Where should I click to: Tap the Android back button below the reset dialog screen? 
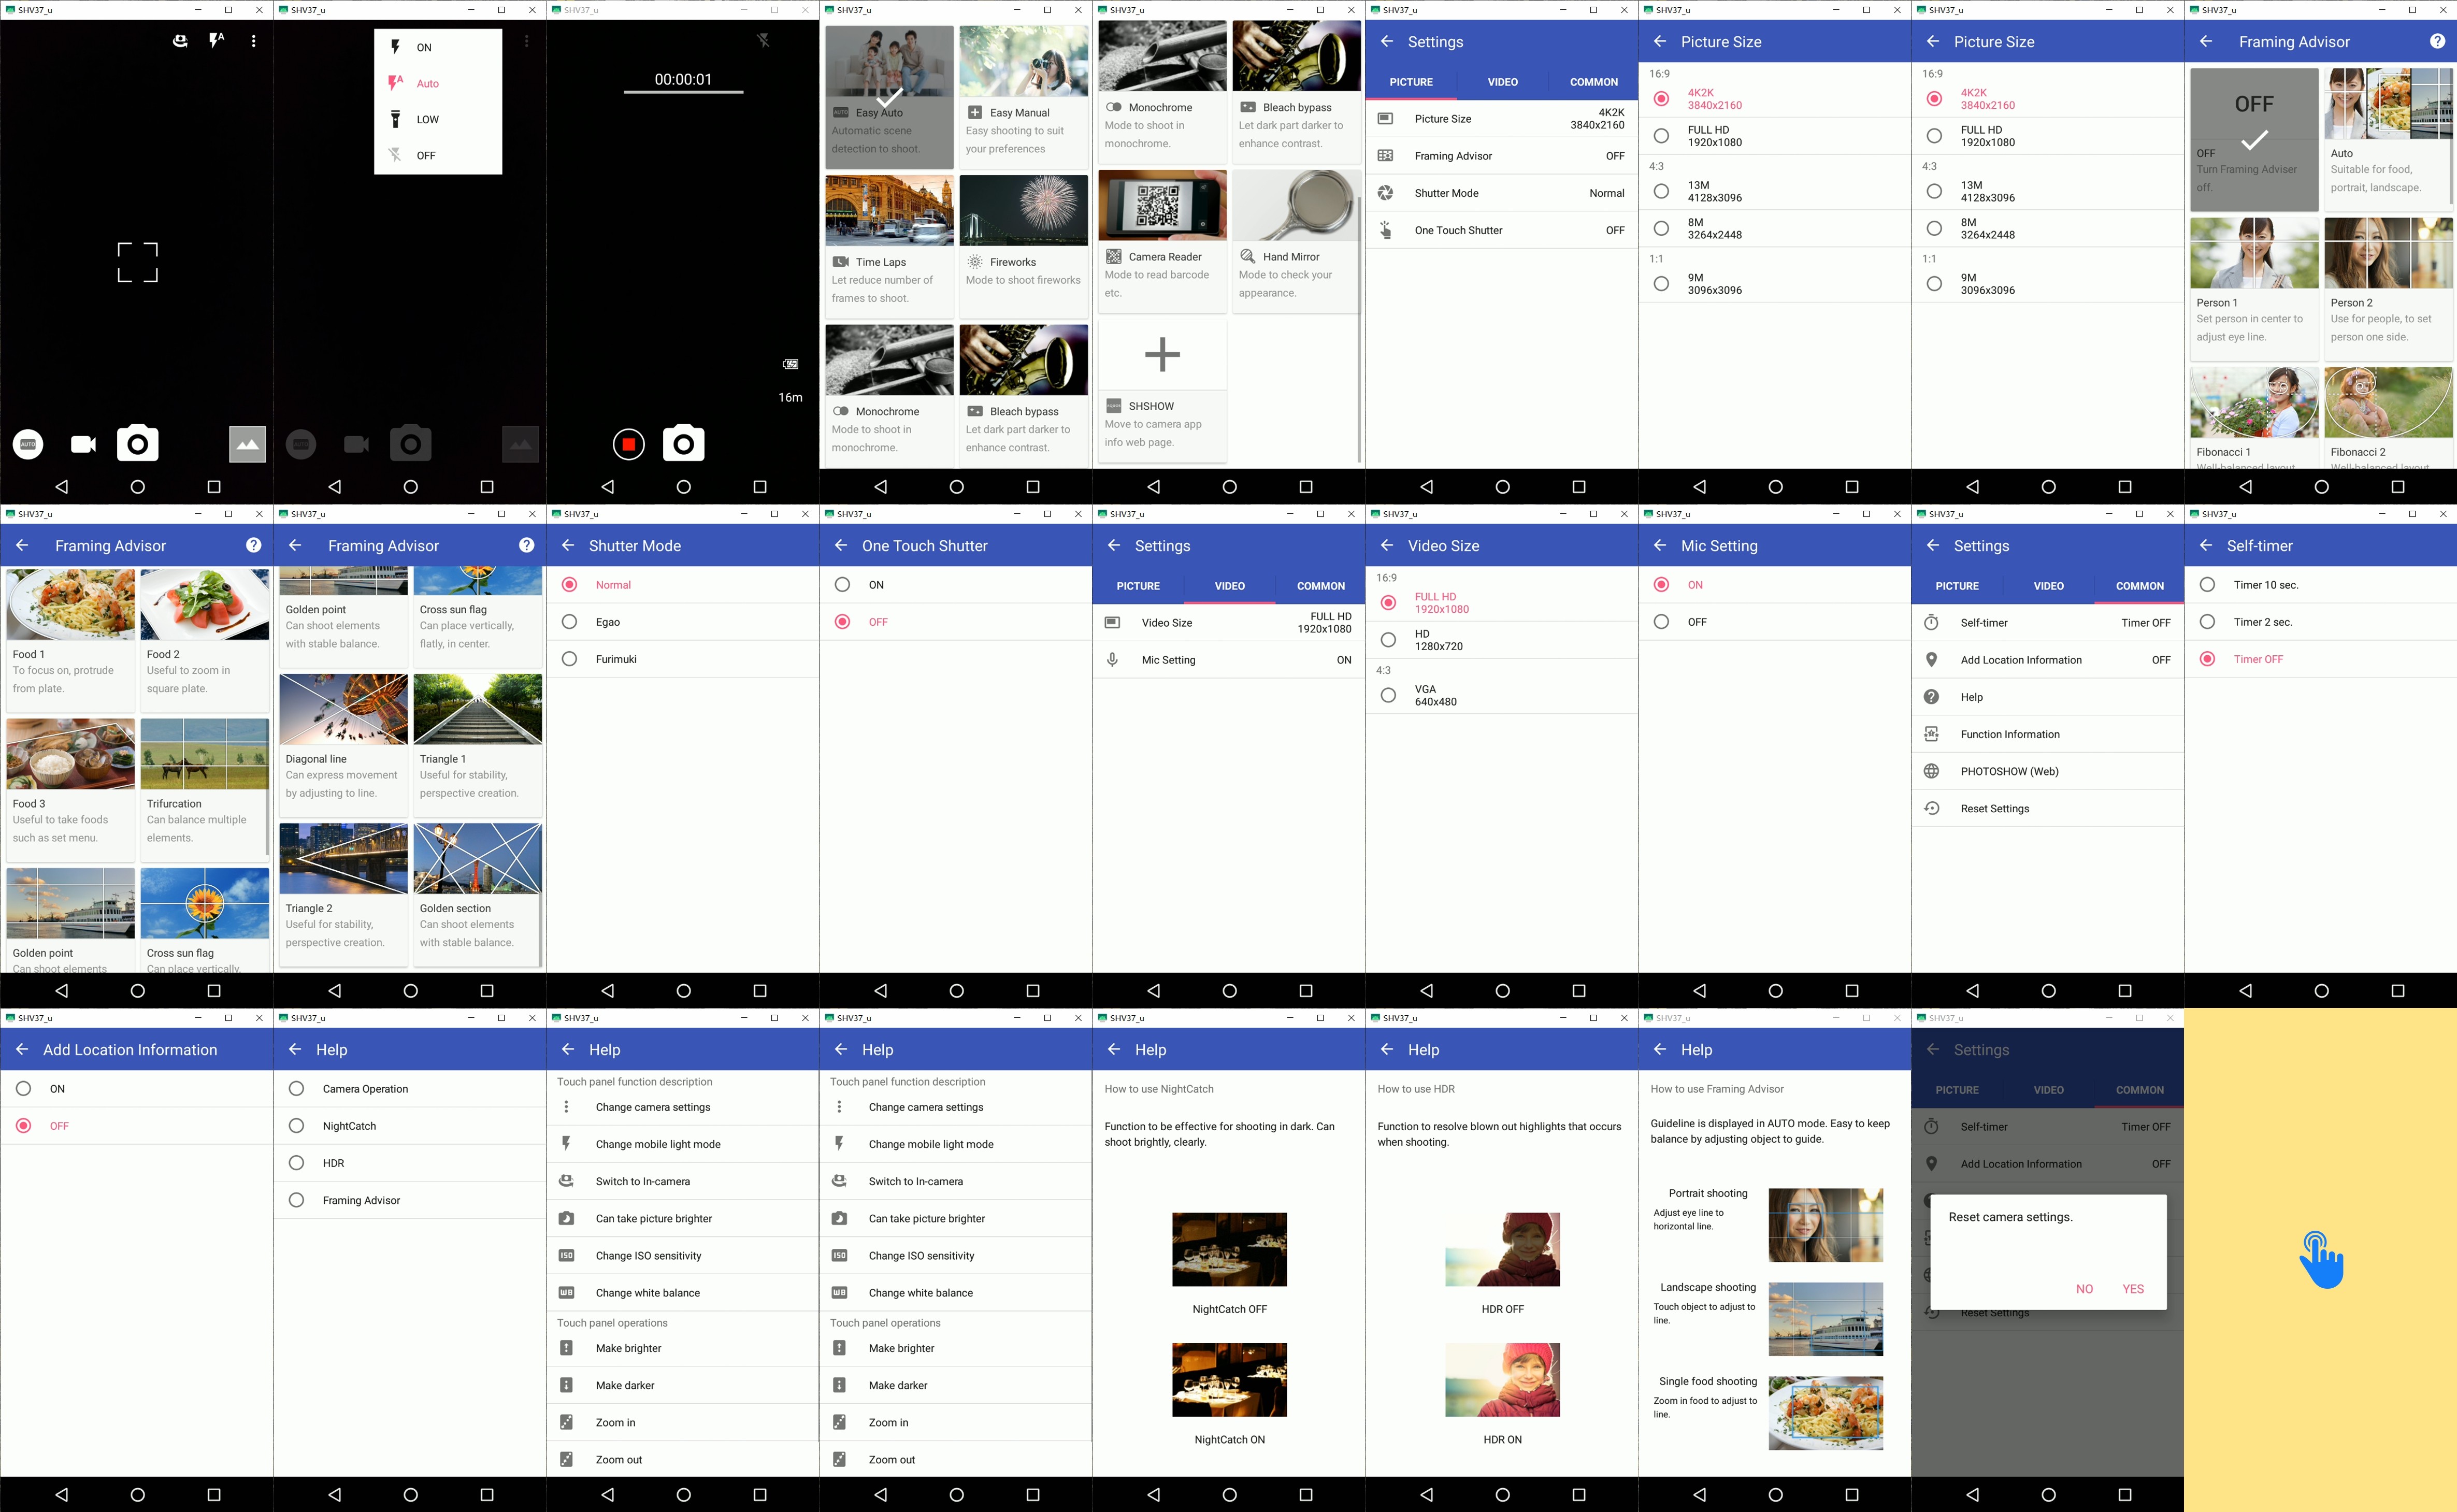pyautogui.click(x=1972, y=1495)
